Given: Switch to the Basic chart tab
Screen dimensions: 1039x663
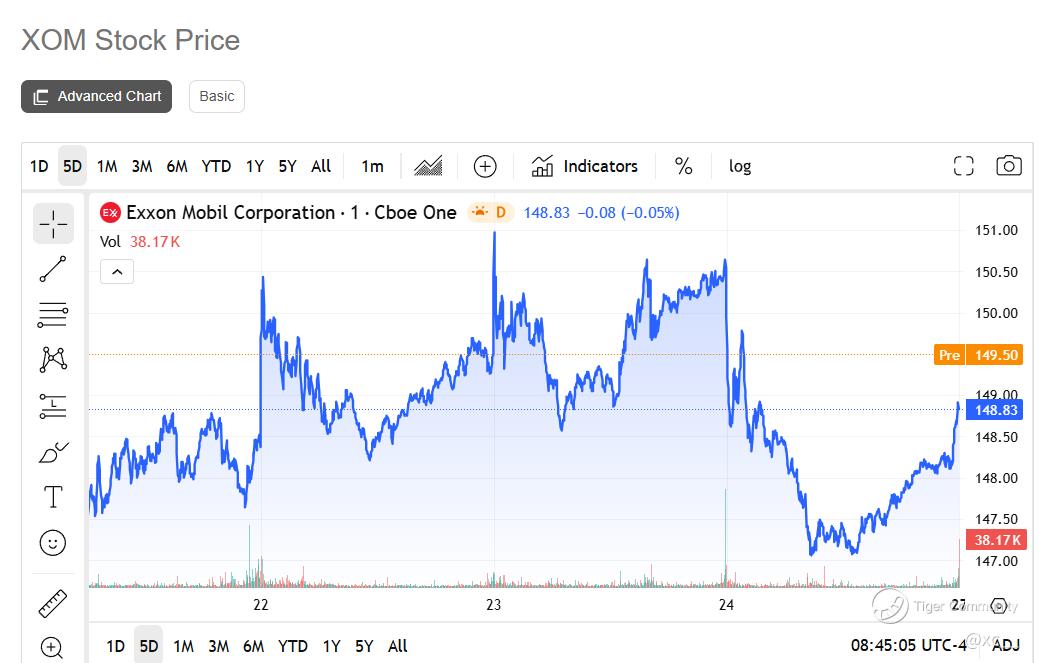Looking at the screenshot, I should pyautogui.click(x=216, y=96).
